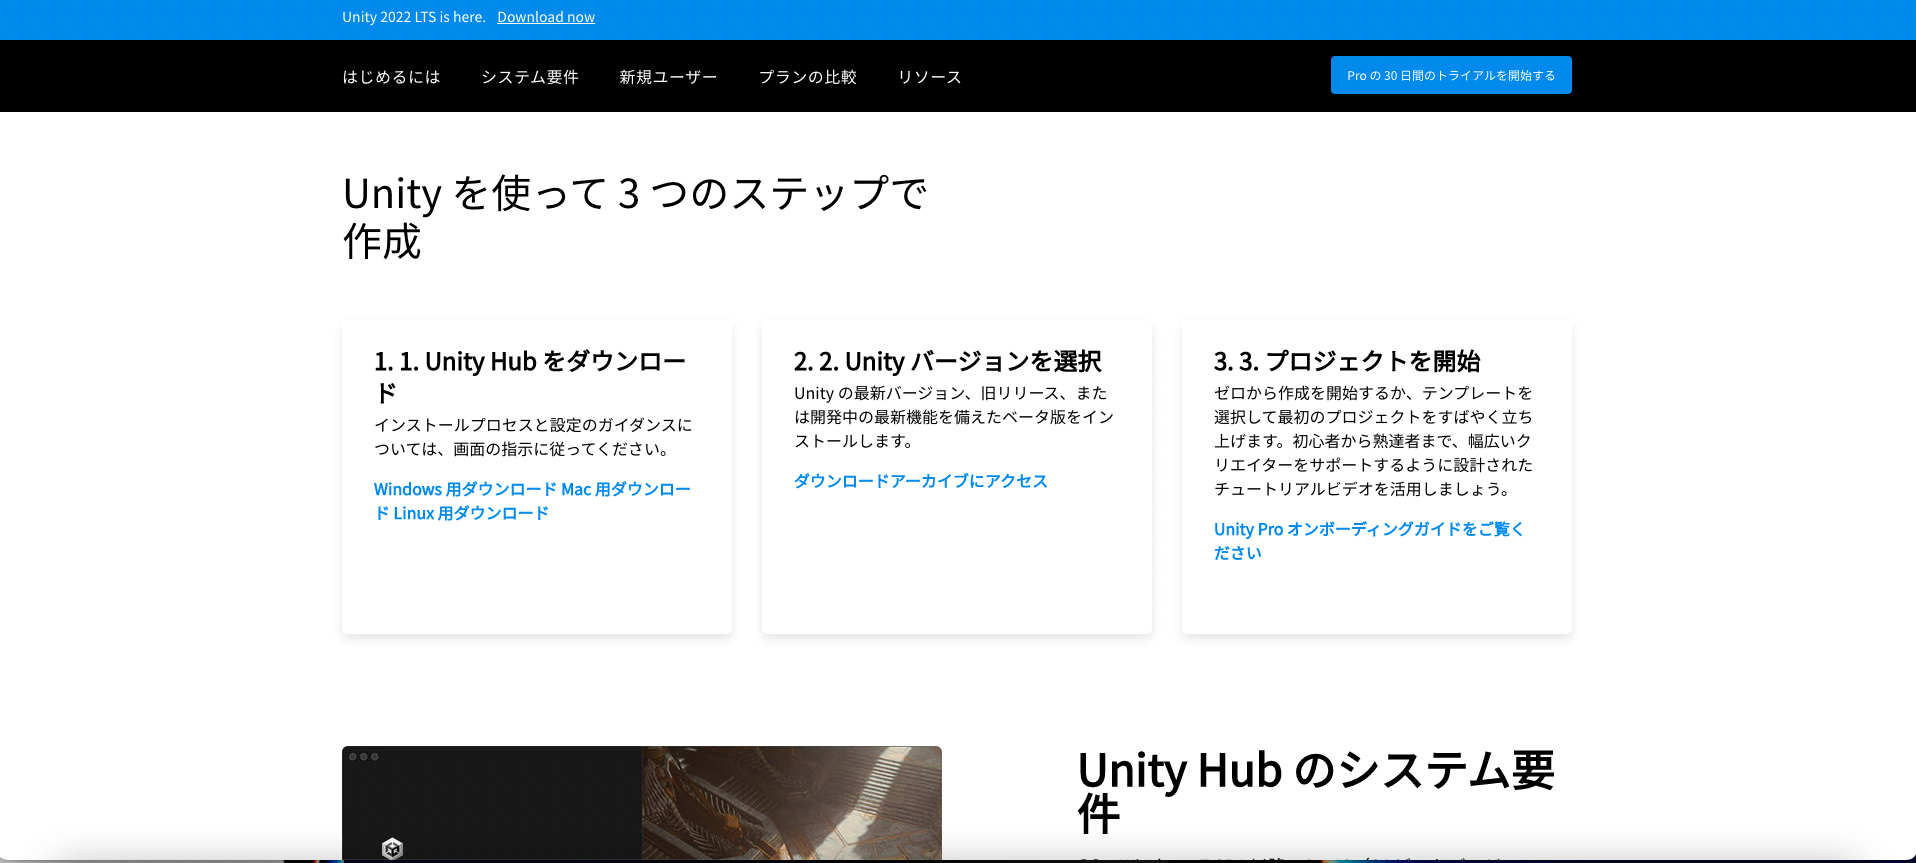Viewport: 1916px width, 863px height.
Task: Open the システム要件 navigation item
Action: pyautogui.click(x=530, y=77)
